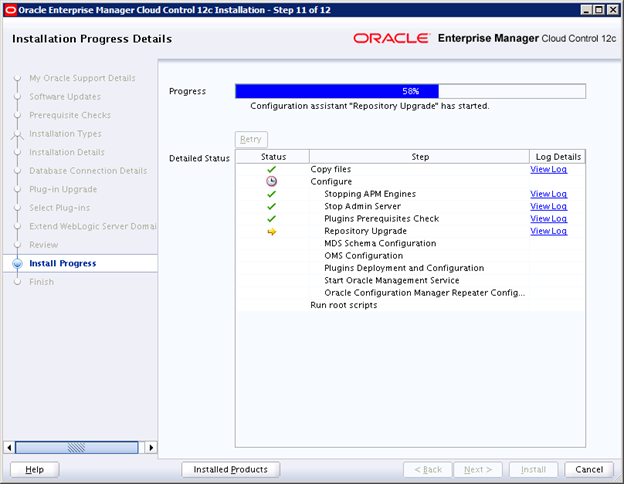Open View Log for Copy files

tap(548, 169)
